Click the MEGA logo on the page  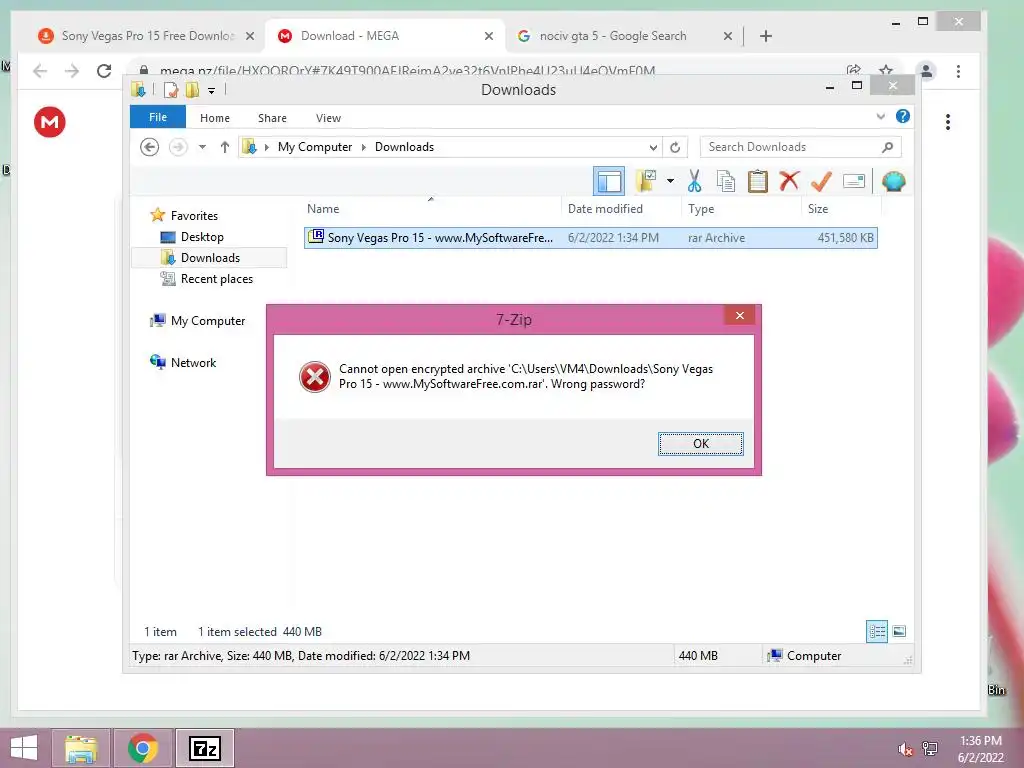pos(50,122)
